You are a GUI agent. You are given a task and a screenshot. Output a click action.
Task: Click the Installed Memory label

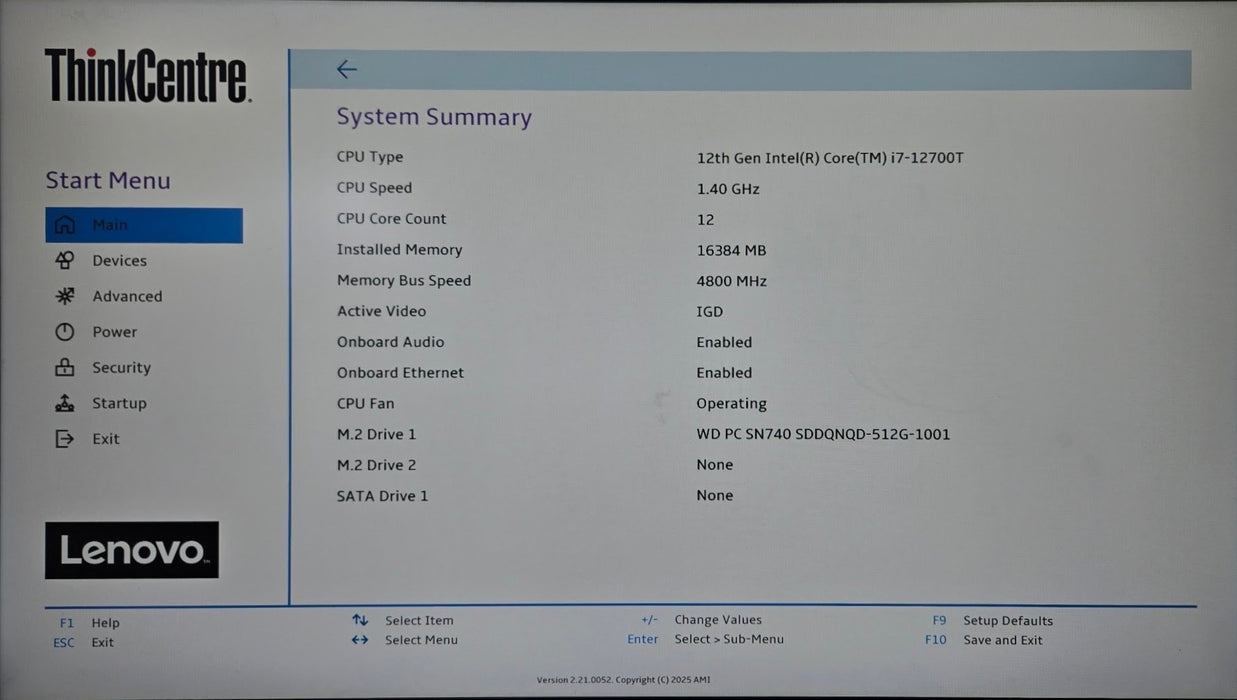point(399,250)
